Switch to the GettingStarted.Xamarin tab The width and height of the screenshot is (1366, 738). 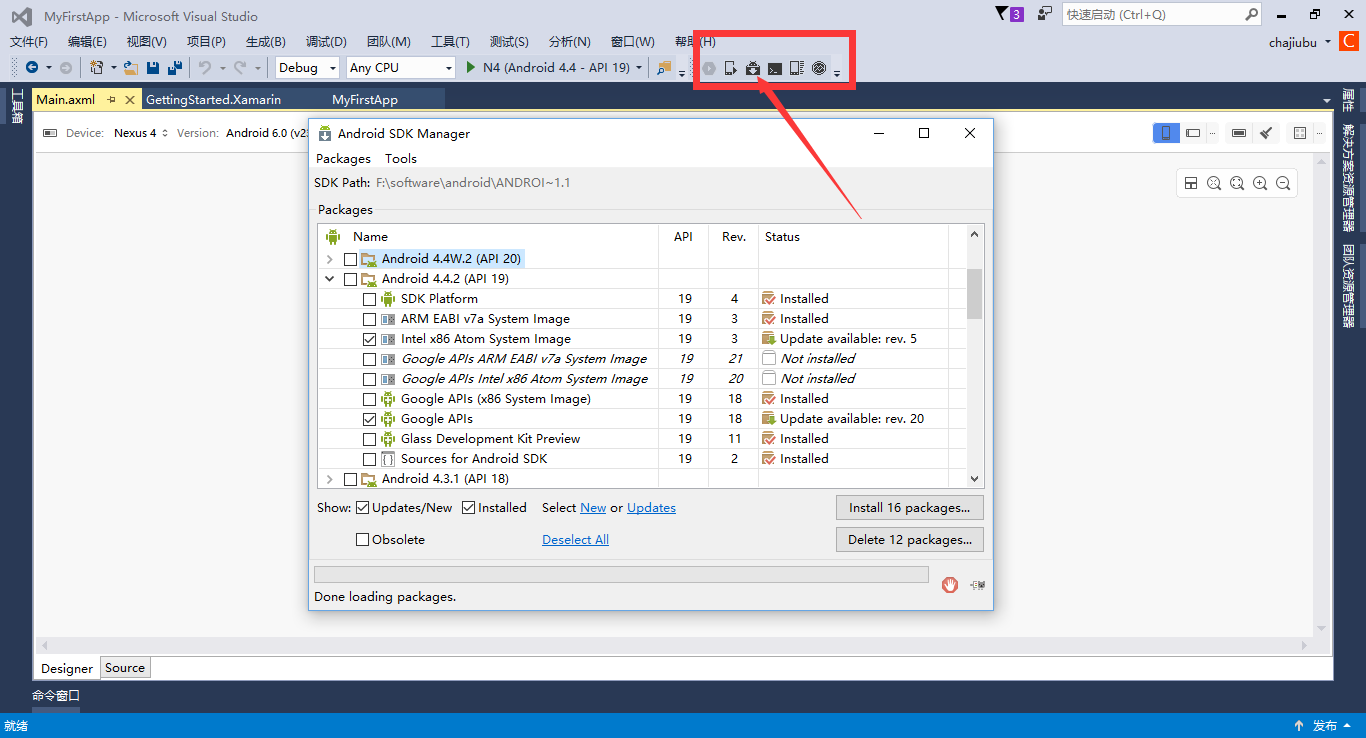point(214,100)
